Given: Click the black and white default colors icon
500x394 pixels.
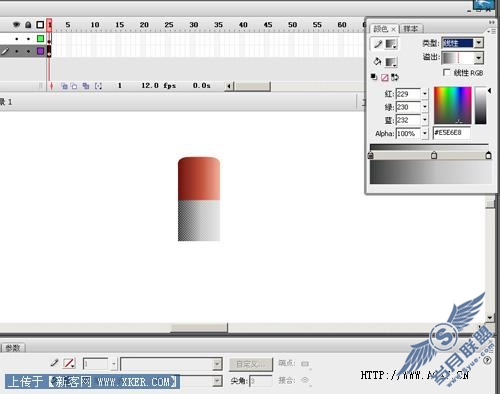Looking at the screenshot, I should click(374, 77).
